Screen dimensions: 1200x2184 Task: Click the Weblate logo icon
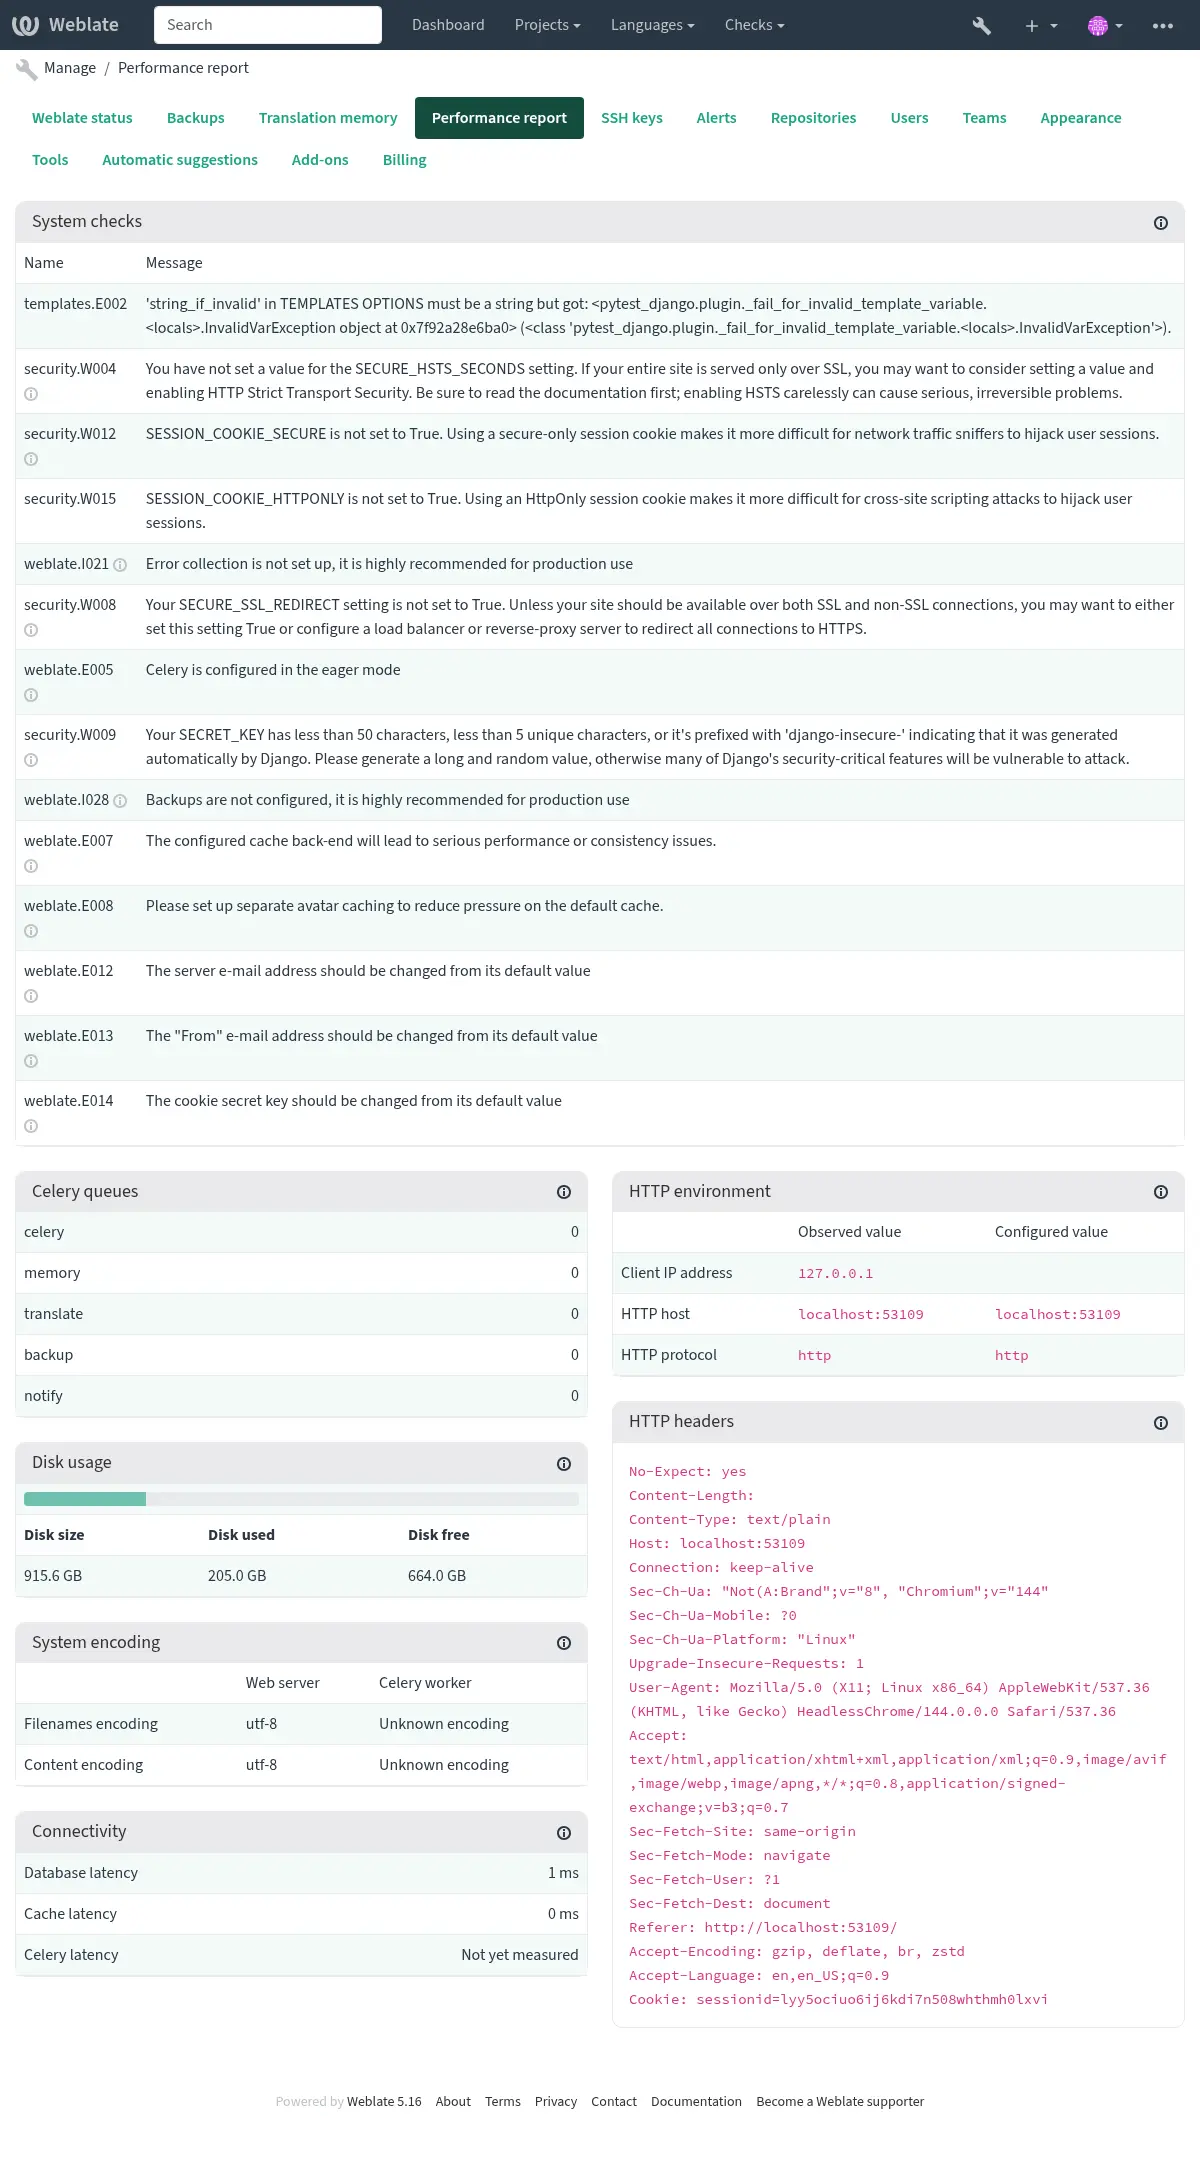[x=25, y=24]
